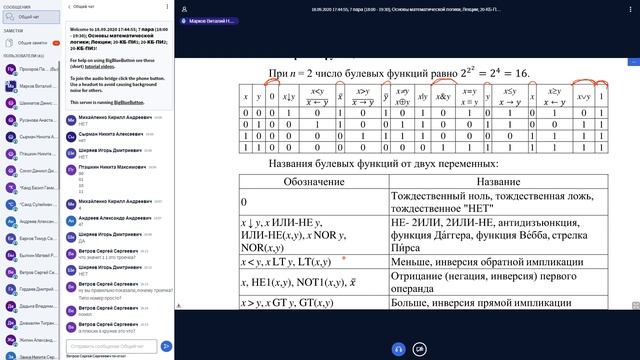Open Общие заметки shared notes
Image resolution: width=640 pixels, height=360 pixels.
32,43
